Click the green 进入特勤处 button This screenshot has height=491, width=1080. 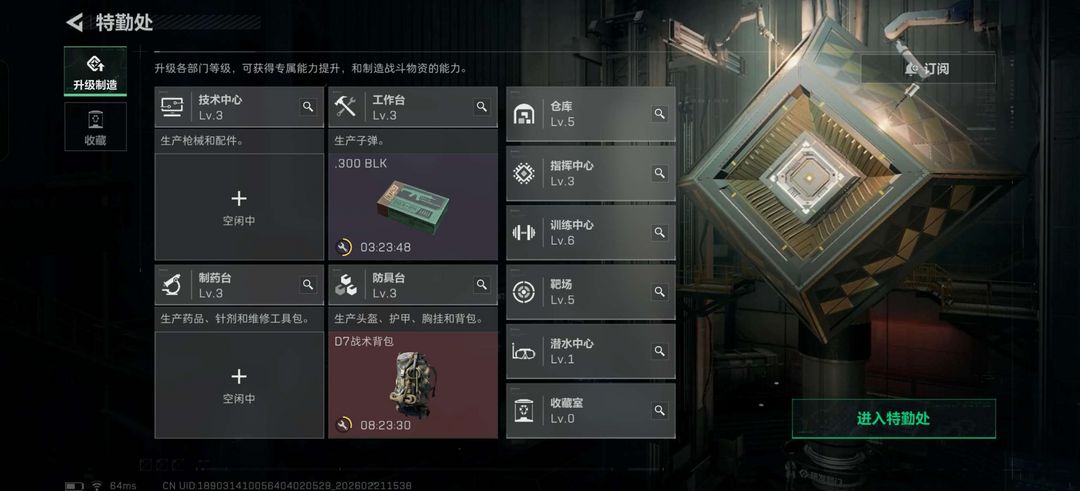(893, 419)
